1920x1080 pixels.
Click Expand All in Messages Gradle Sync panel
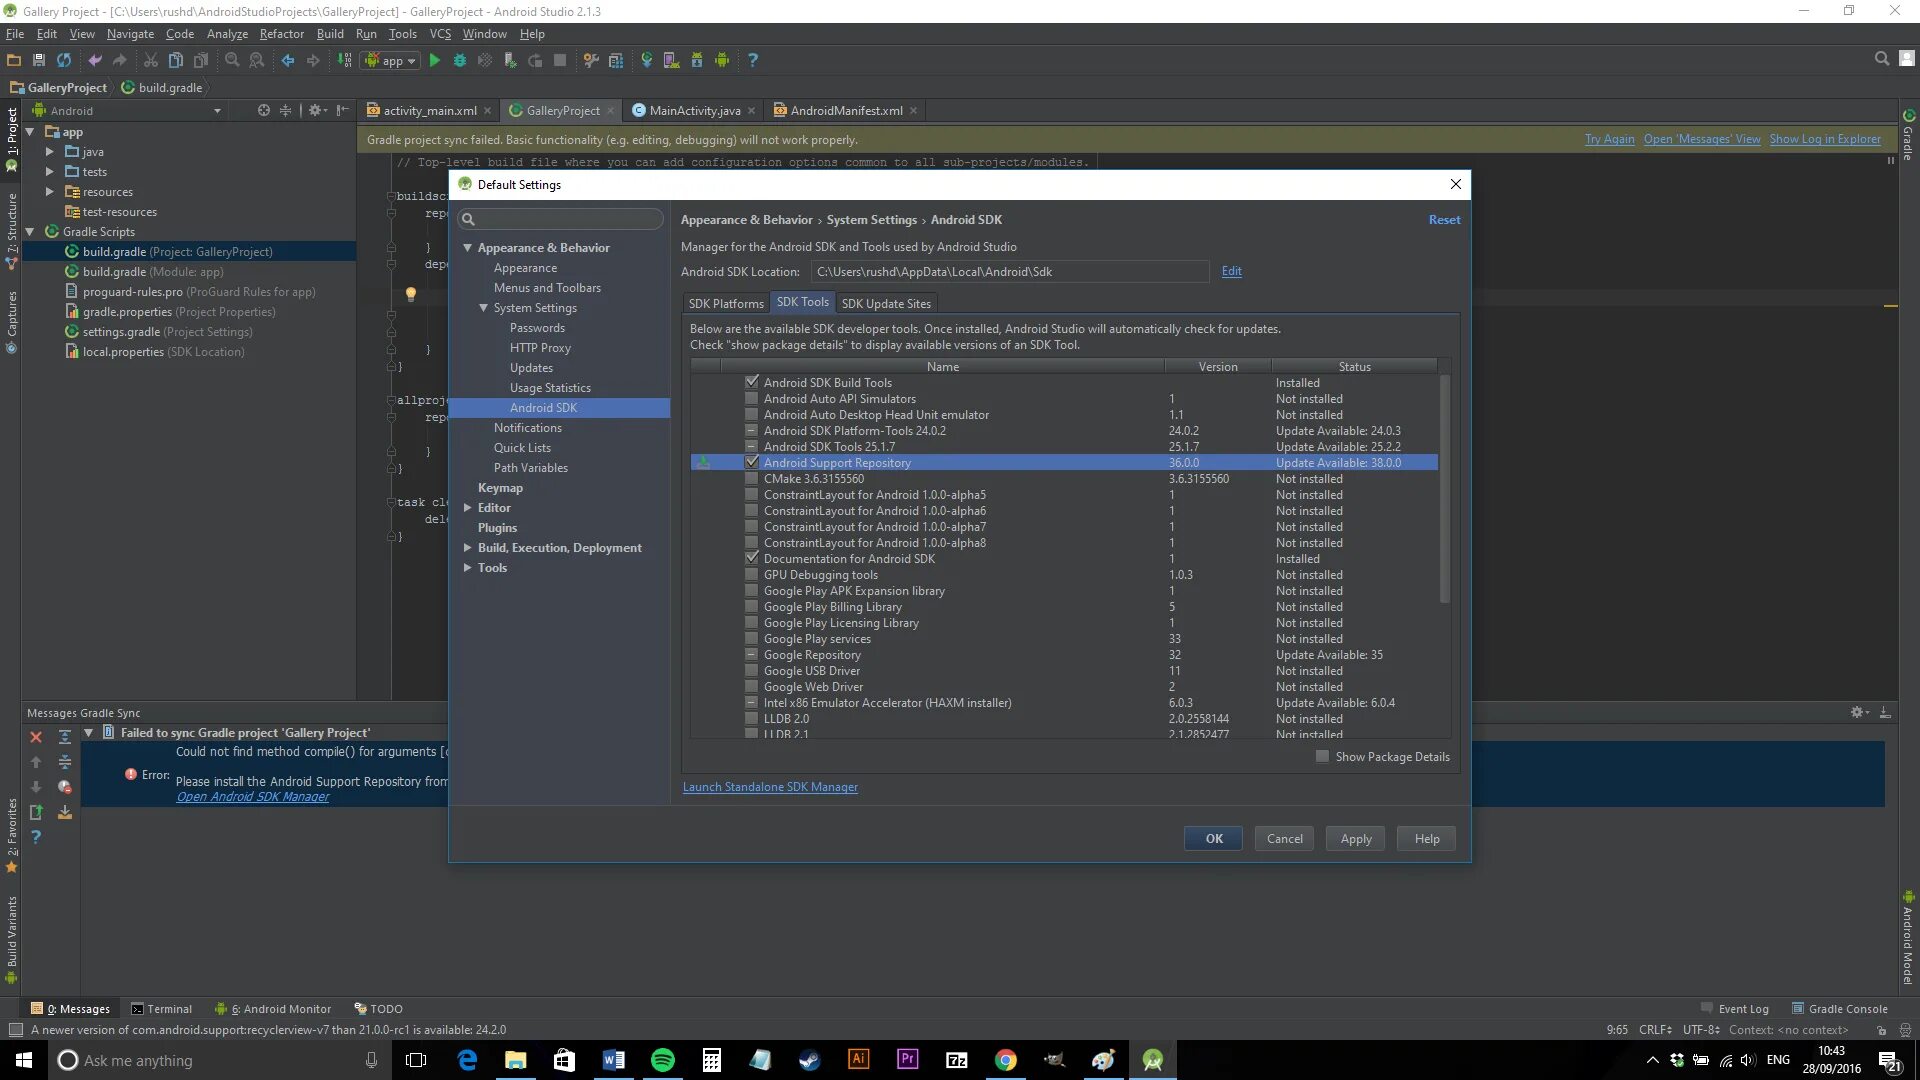(65, 737)
